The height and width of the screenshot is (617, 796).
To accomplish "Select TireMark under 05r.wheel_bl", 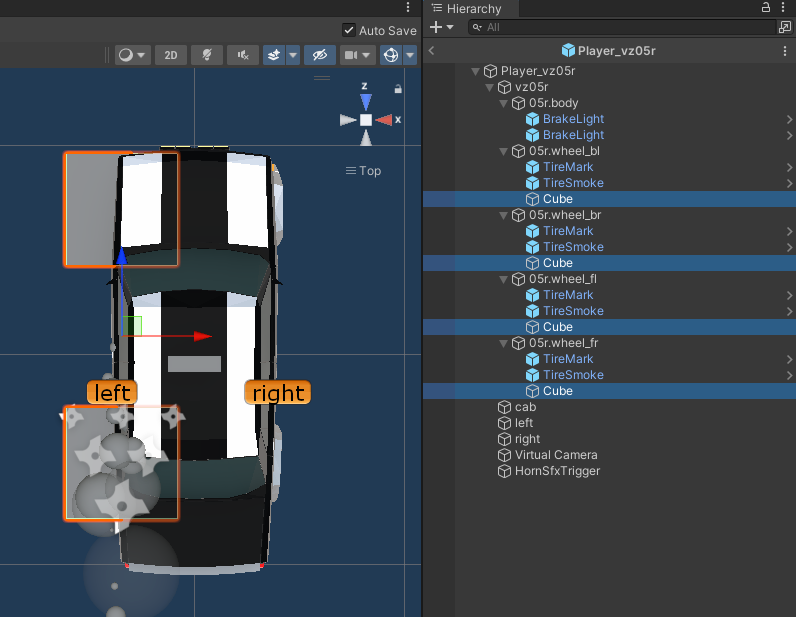I will (568, 167).
